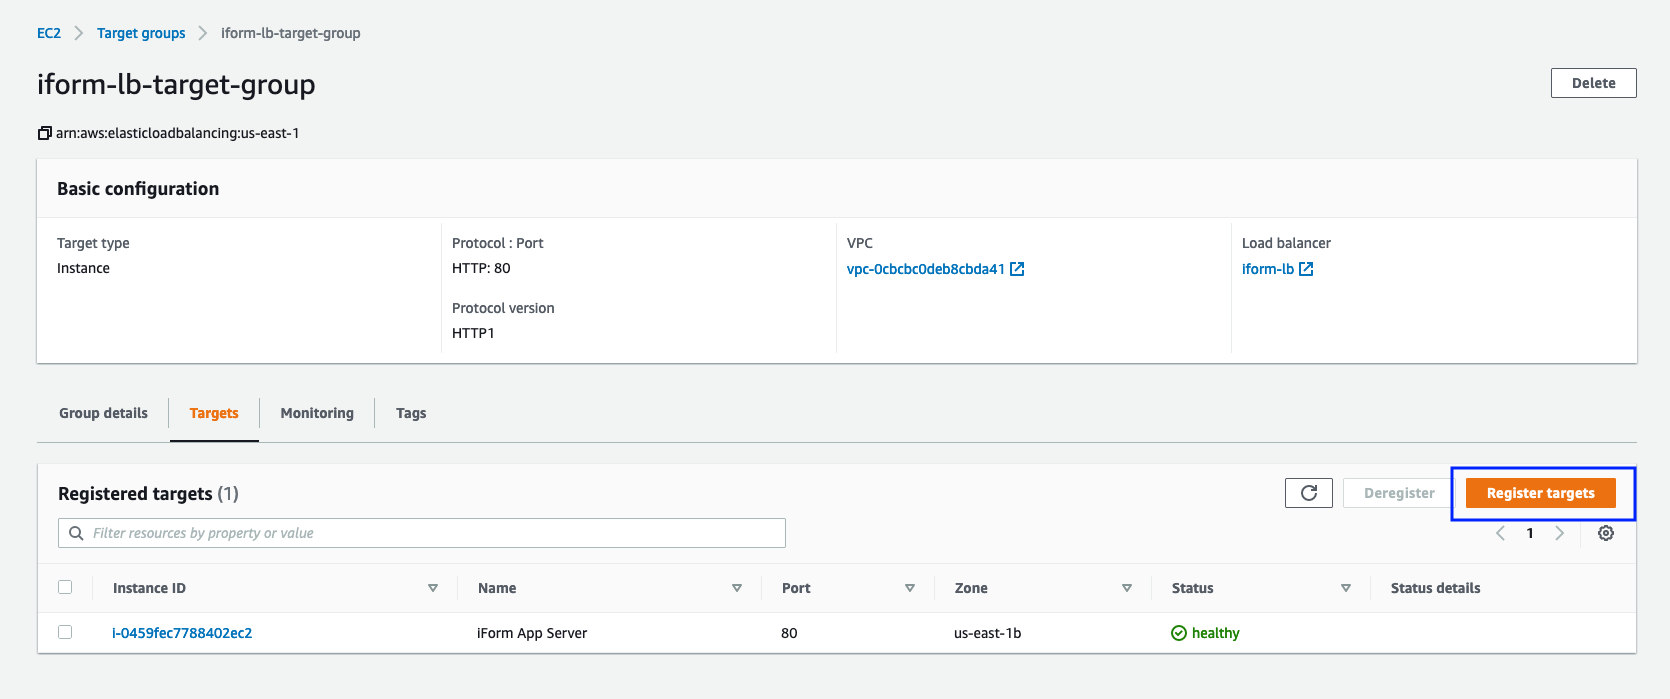Go to the next page arrow
Screen dimensions: 1670x699
click(1559, 533)
